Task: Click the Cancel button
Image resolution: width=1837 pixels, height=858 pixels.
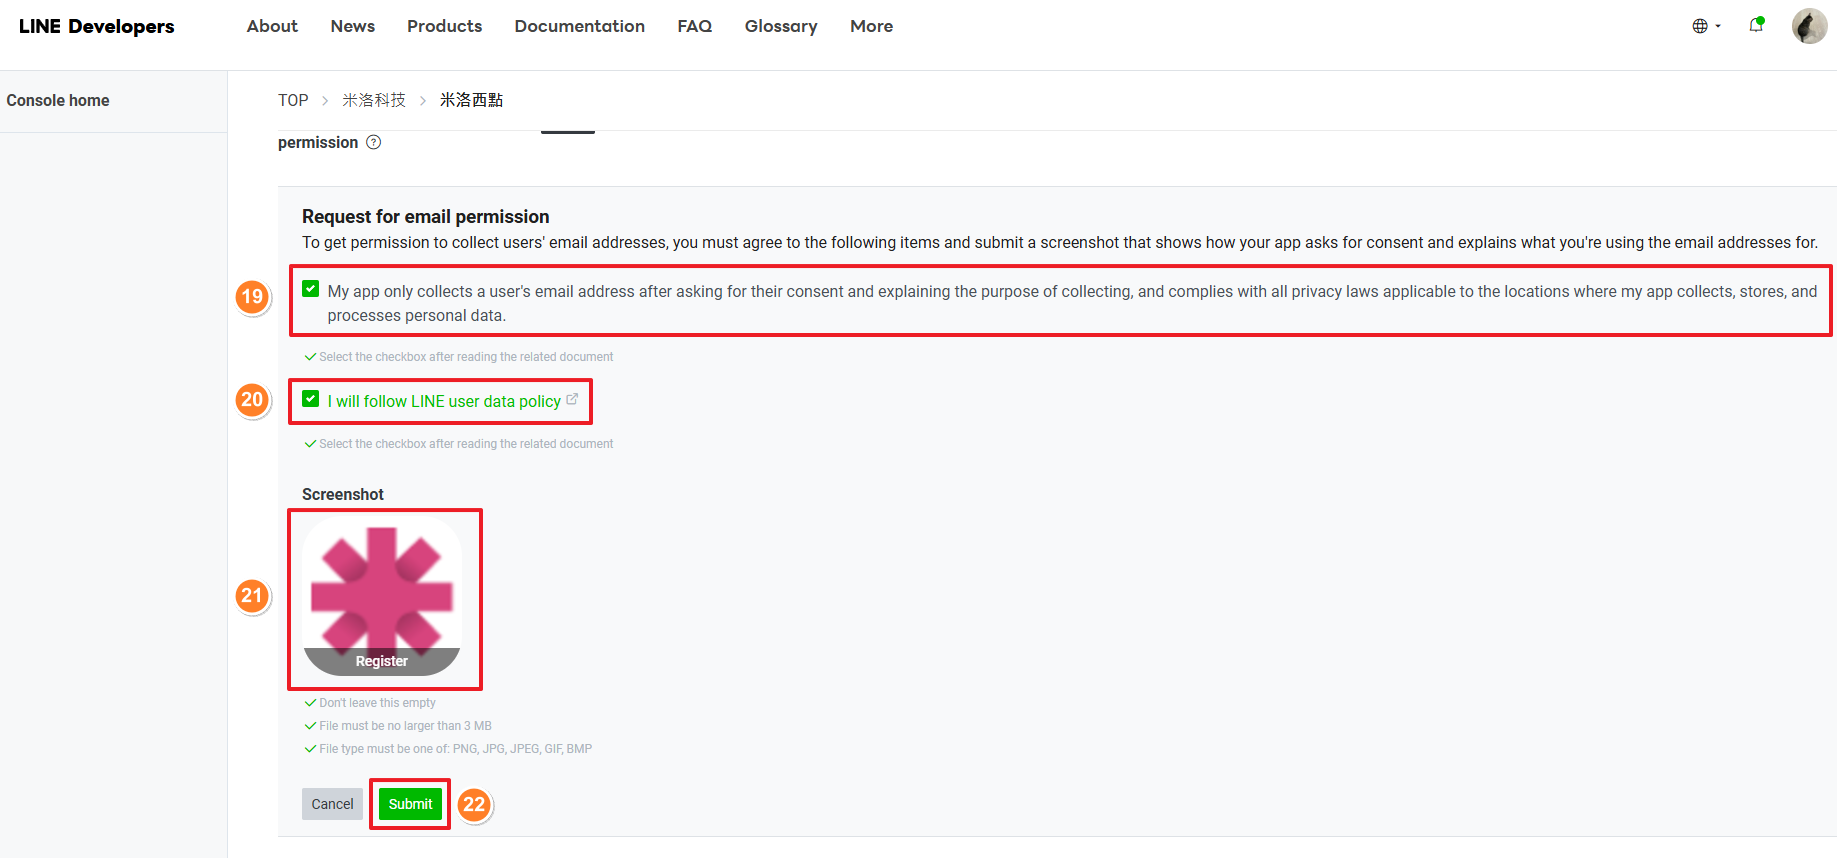Action: click(332, 804)
